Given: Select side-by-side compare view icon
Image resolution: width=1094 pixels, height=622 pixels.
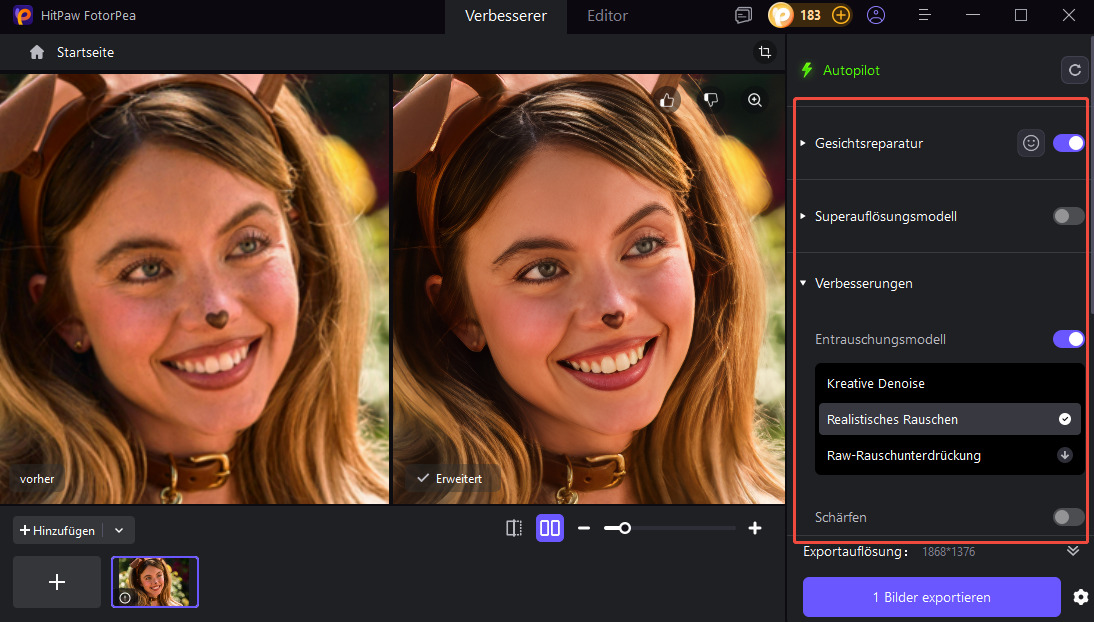Looking at the screenshot, I should (549, 528).
